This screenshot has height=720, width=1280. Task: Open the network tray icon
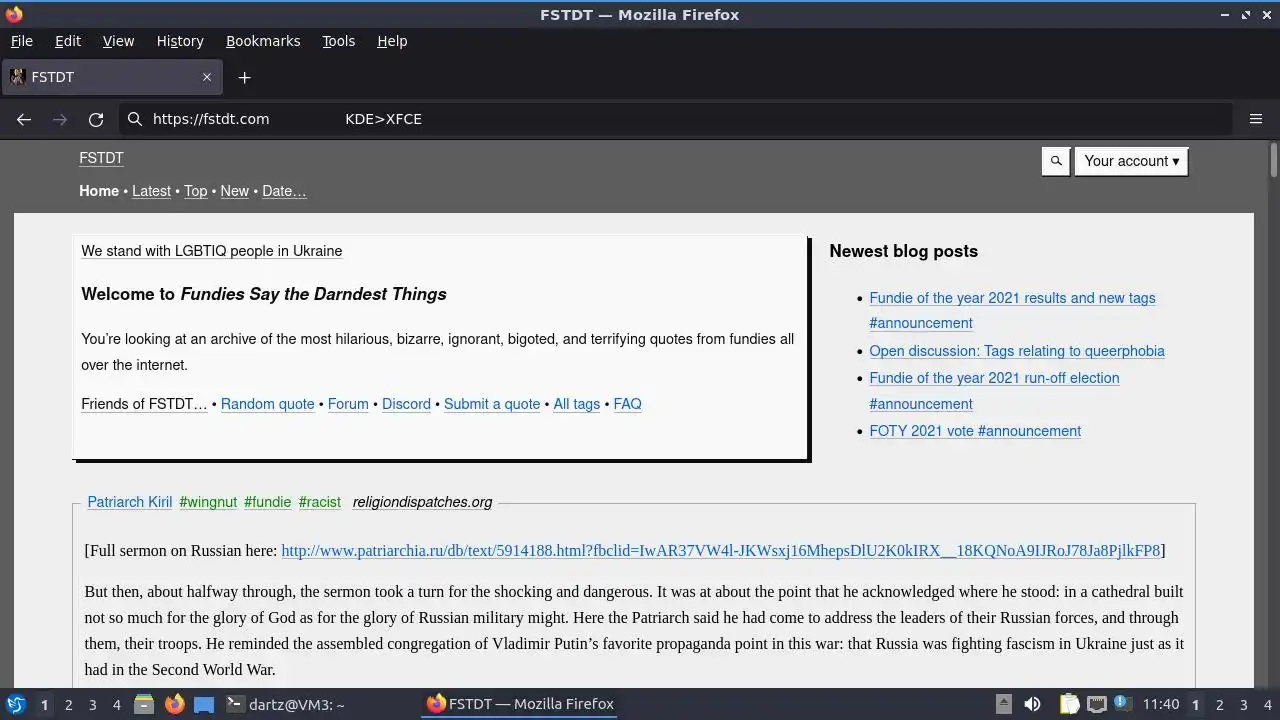click(1096, 704)
